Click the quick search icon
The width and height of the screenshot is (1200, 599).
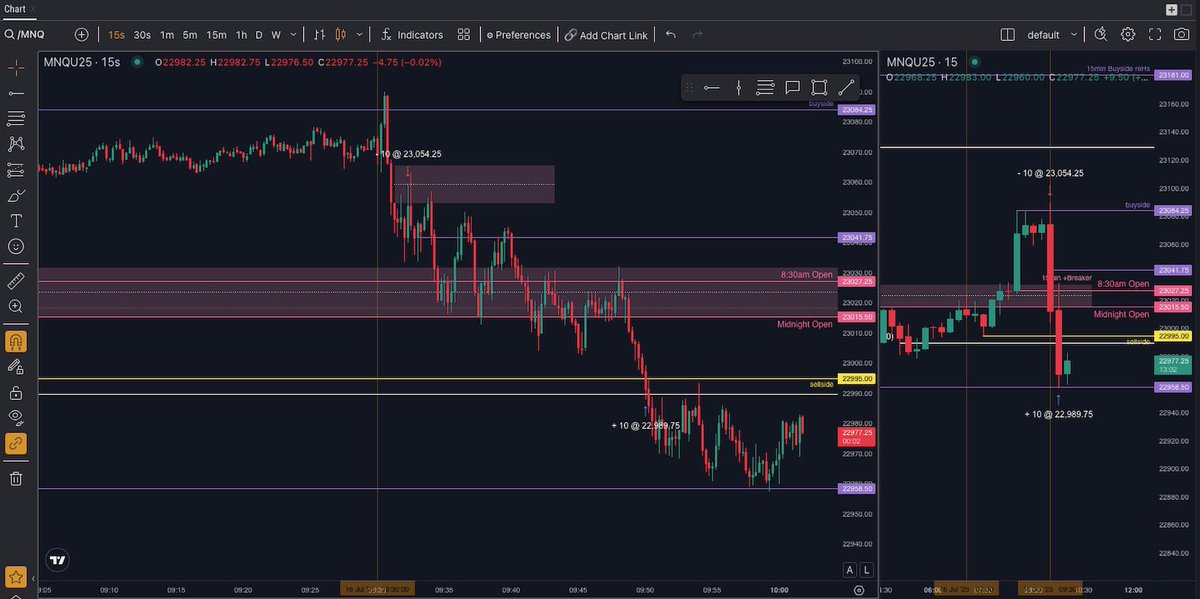click(x=1102, y=34)
